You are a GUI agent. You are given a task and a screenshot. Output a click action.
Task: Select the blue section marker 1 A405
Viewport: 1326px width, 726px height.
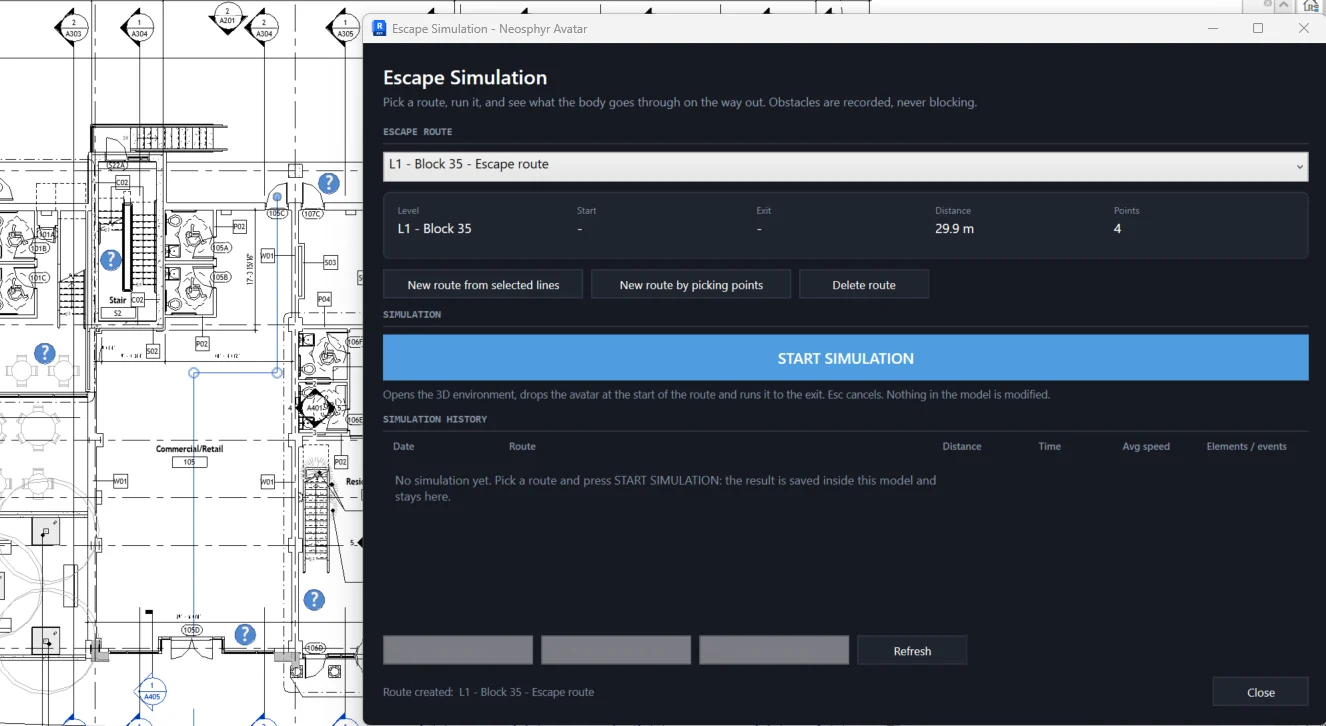(x=152, y=690)
